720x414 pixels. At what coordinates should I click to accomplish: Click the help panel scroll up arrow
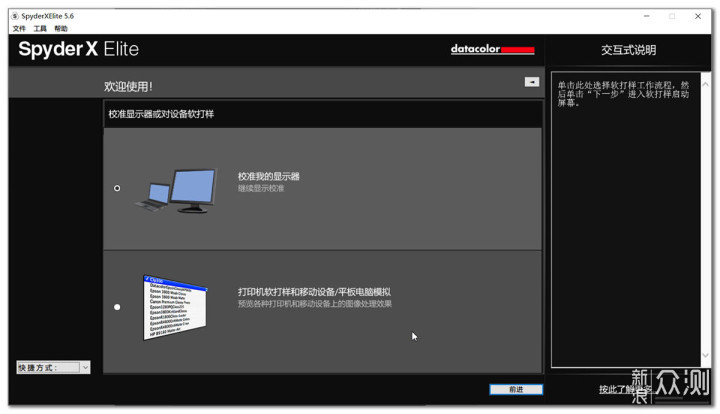pyautogui.click(x=705, y=84)
